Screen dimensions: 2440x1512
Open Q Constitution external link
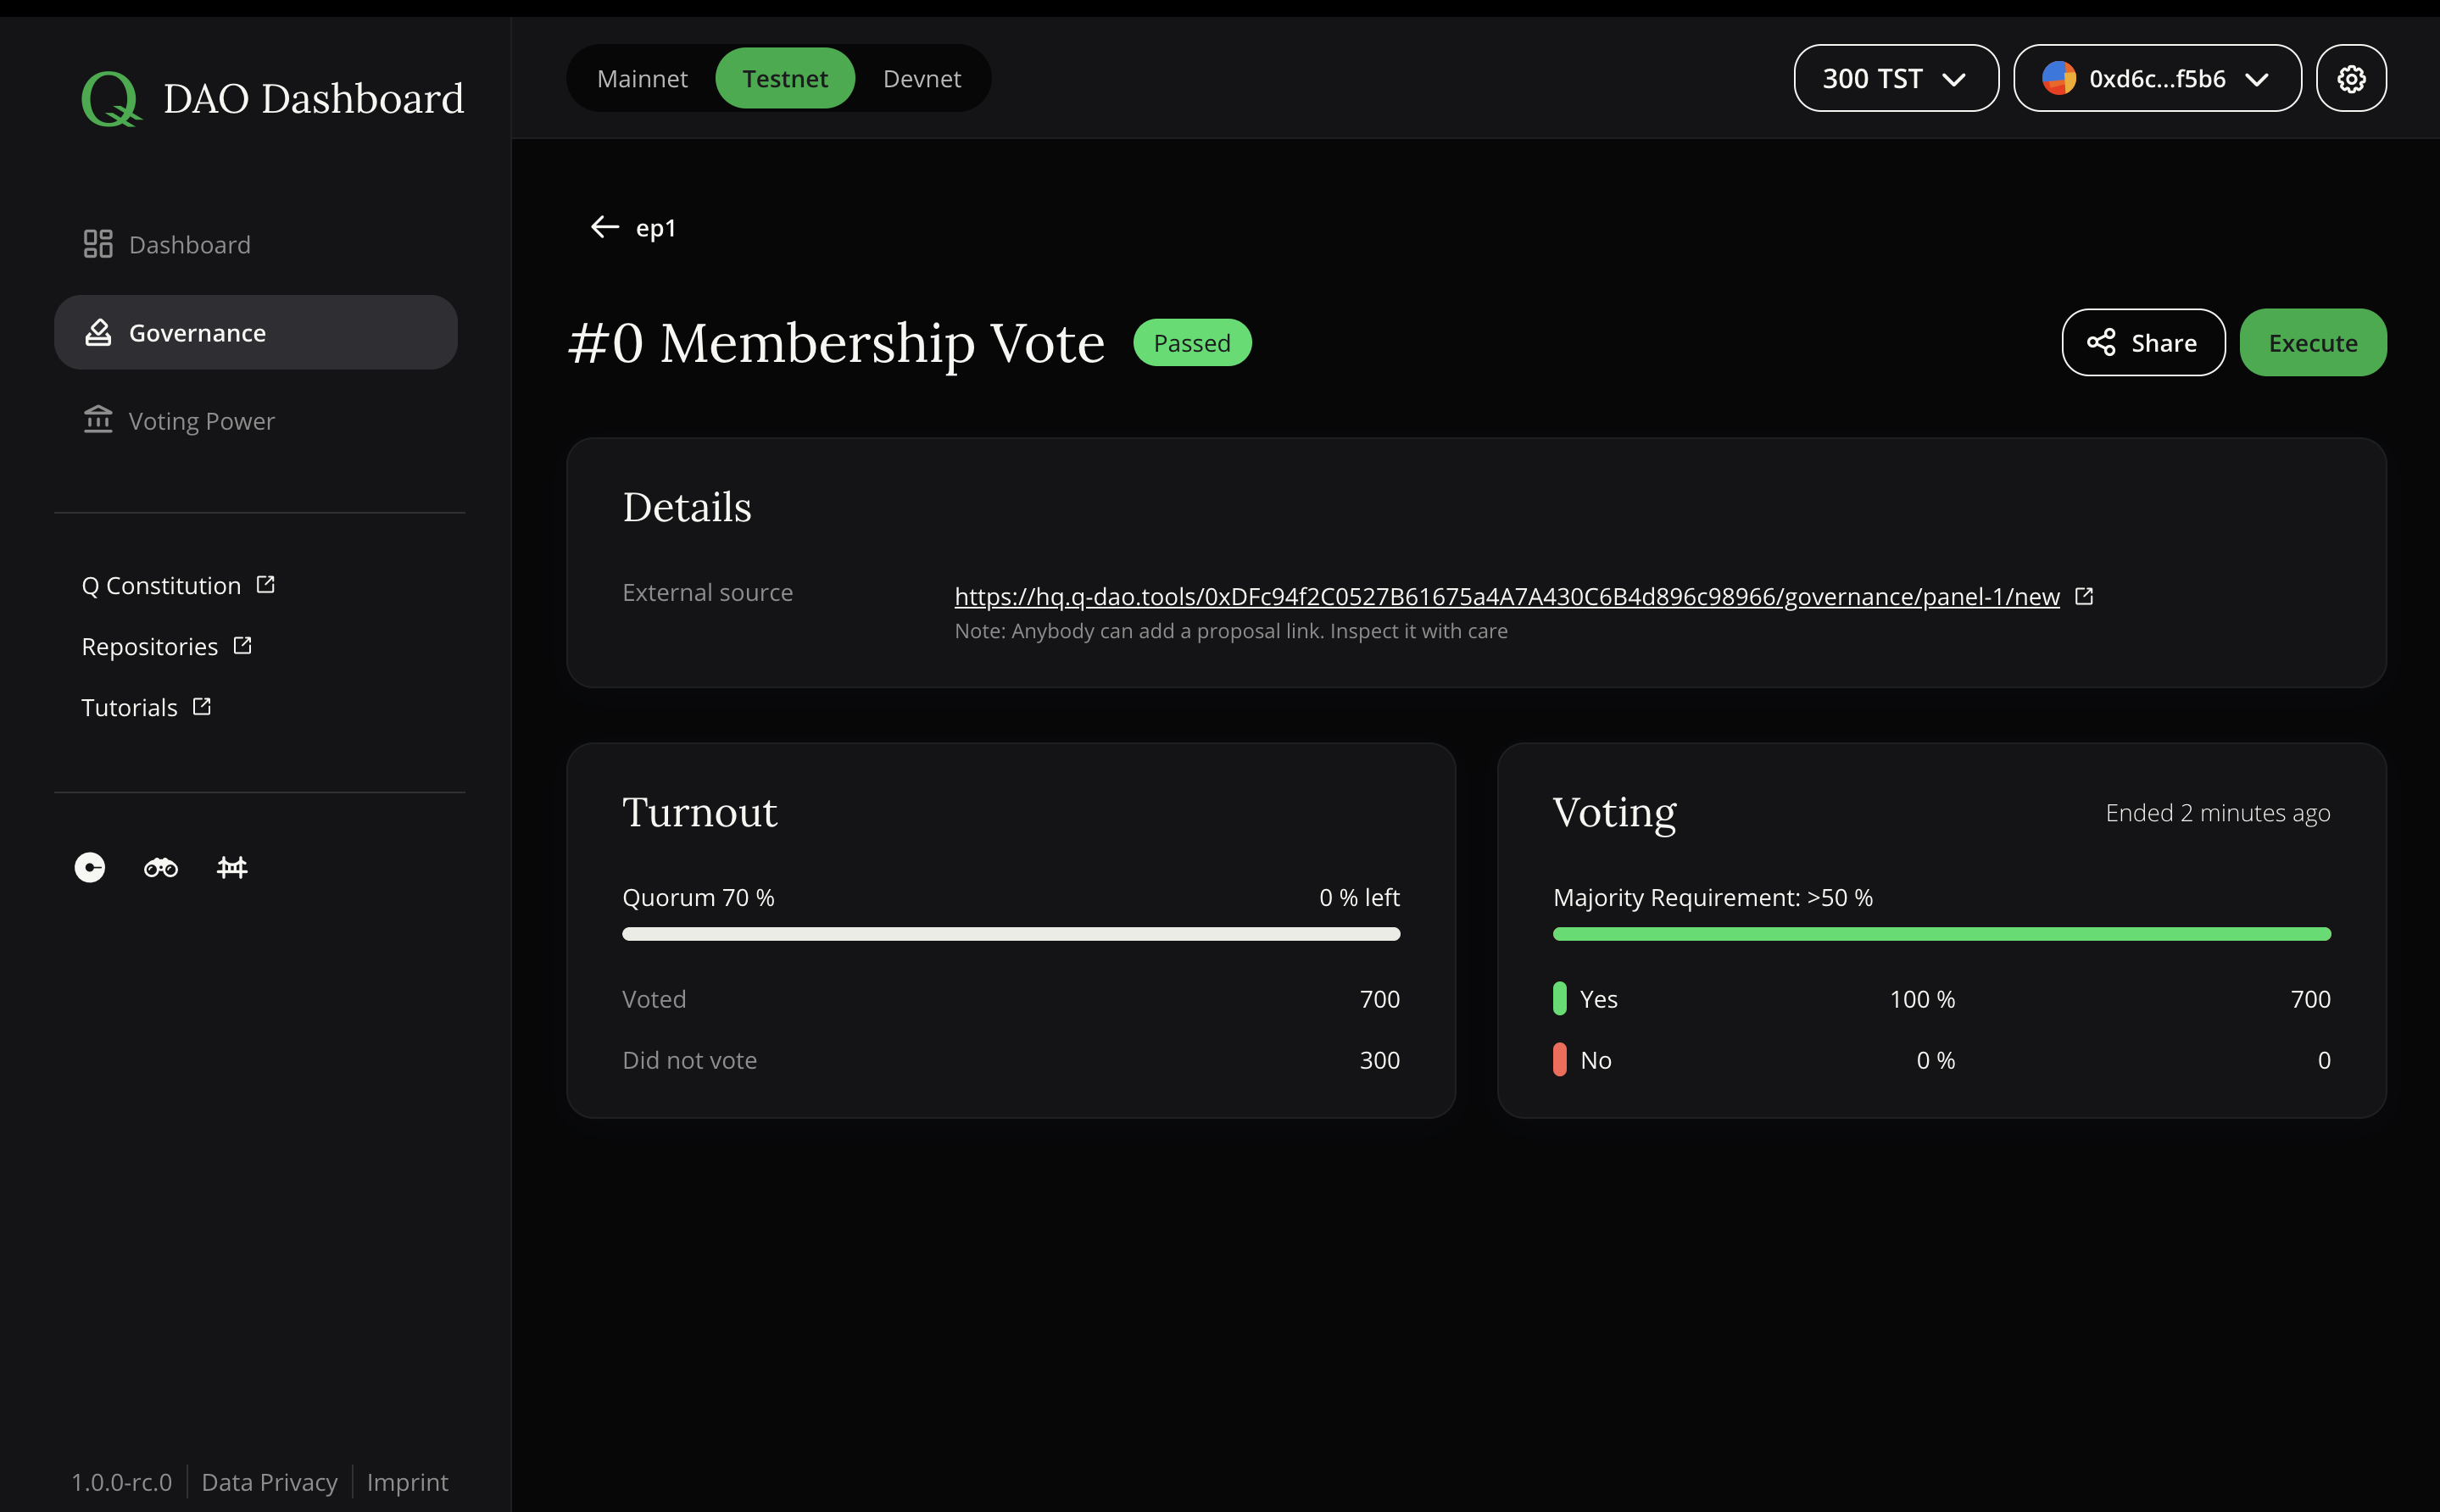pos(180,584)
